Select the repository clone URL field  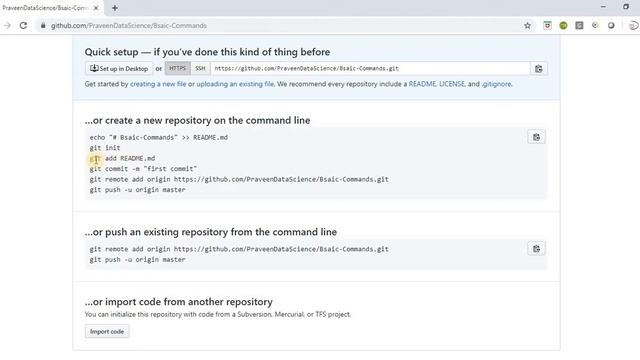pos(370,68)
